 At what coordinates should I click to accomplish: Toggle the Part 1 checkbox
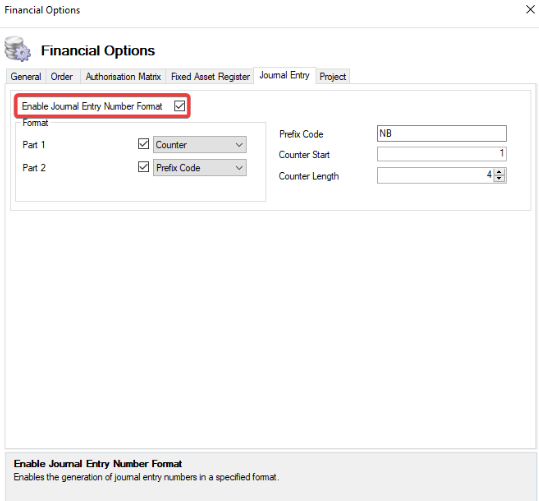coord(143,144)
